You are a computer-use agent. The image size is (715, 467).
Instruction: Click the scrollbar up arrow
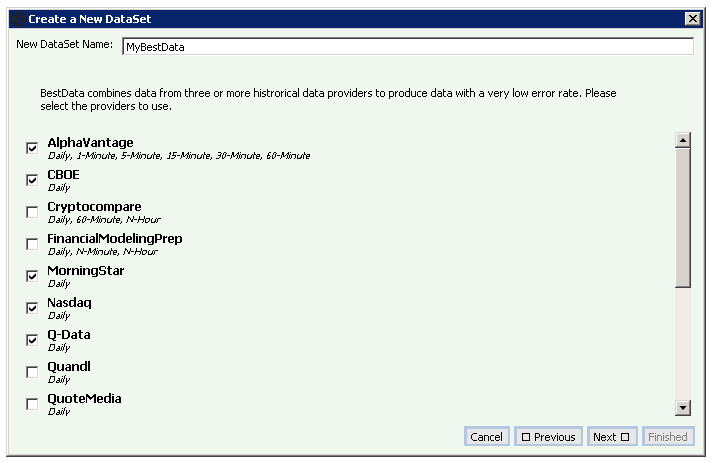pyautogui.click(x=684, y=140)
